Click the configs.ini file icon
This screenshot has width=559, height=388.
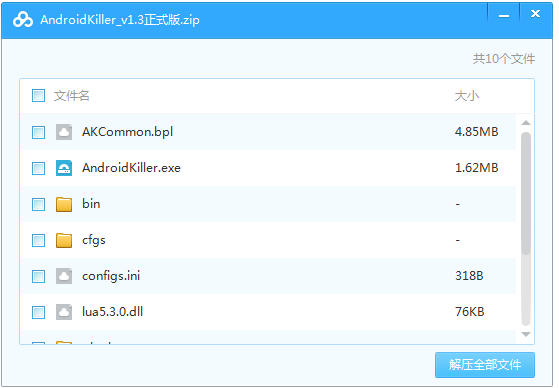point(64,276)
